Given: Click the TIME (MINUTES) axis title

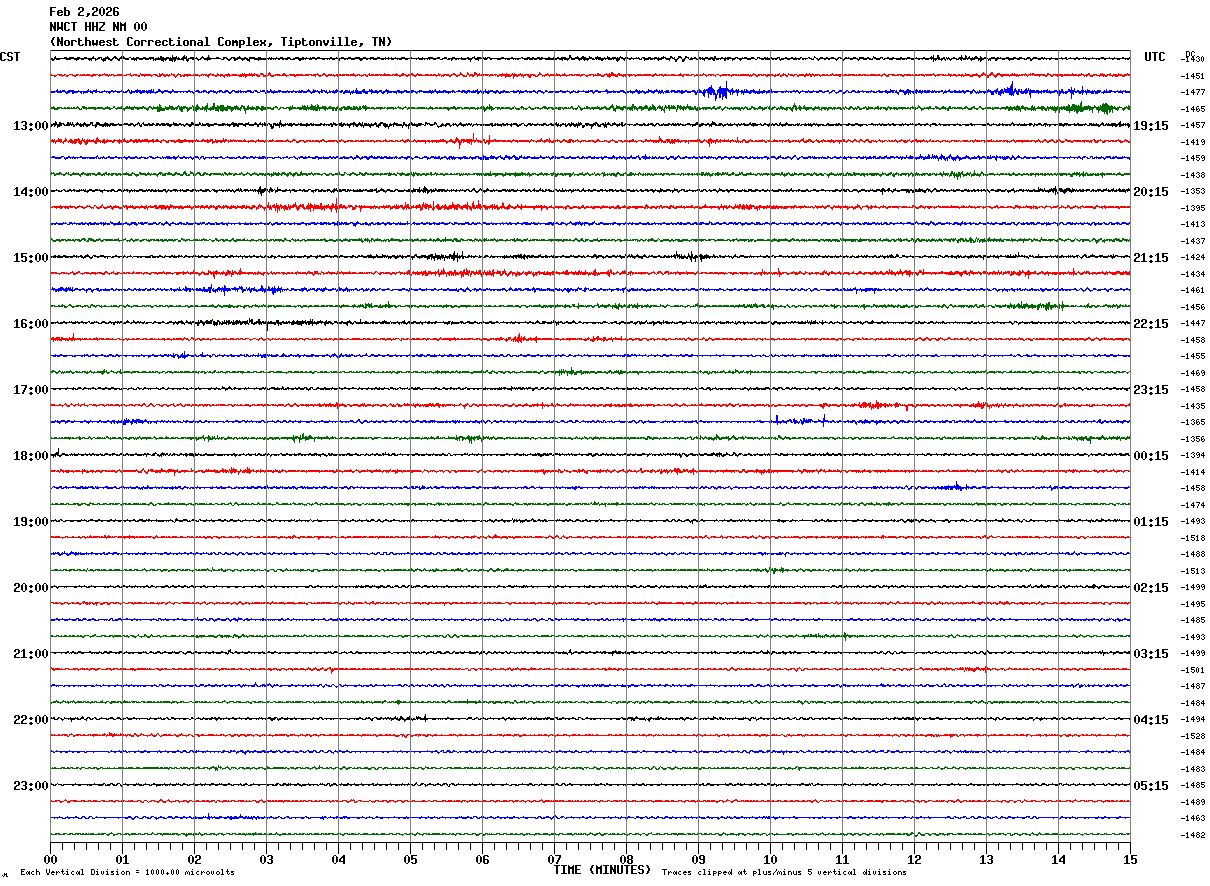Looking at the screenshot, I should [602, 870].
